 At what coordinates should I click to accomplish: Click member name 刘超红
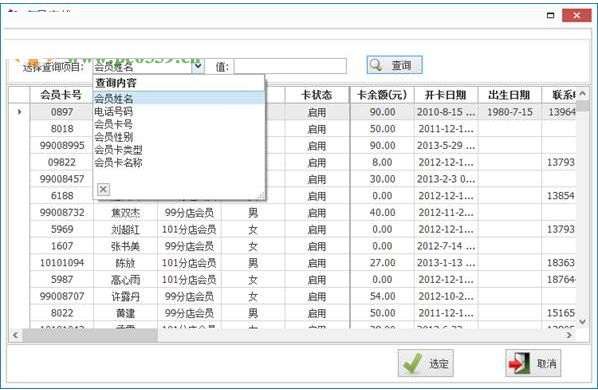pos(125,229)
